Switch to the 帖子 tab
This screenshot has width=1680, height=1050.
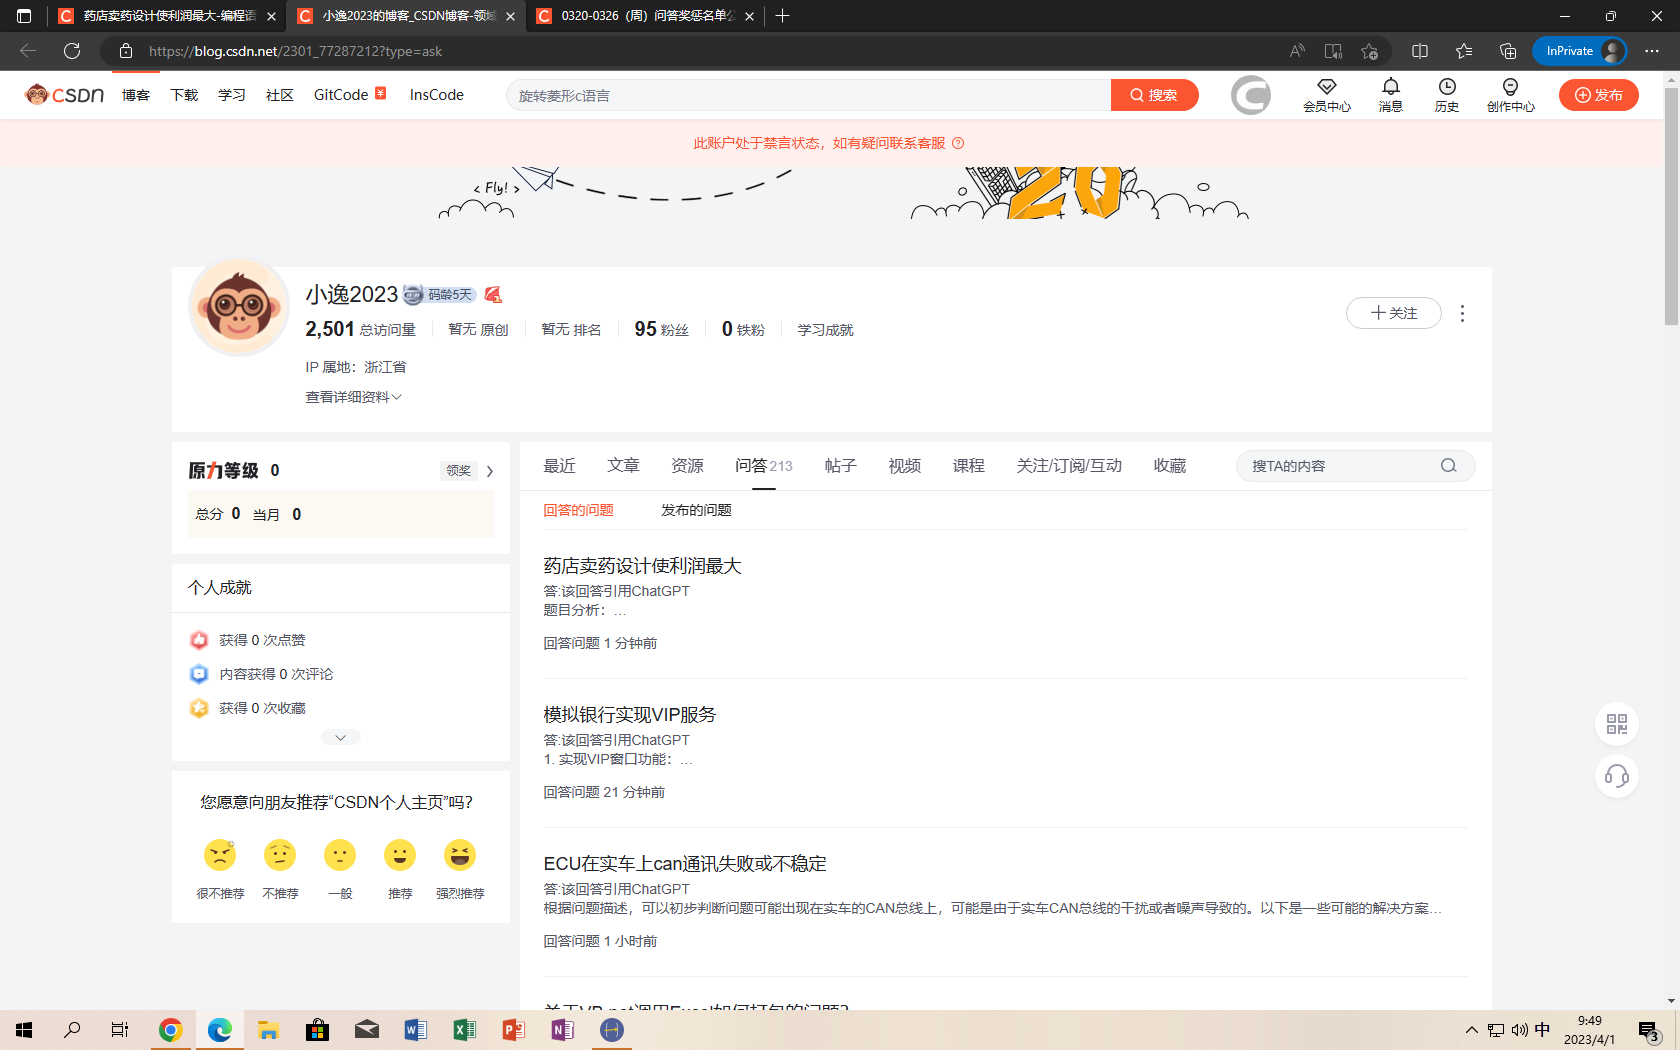(x=840, y=466)
